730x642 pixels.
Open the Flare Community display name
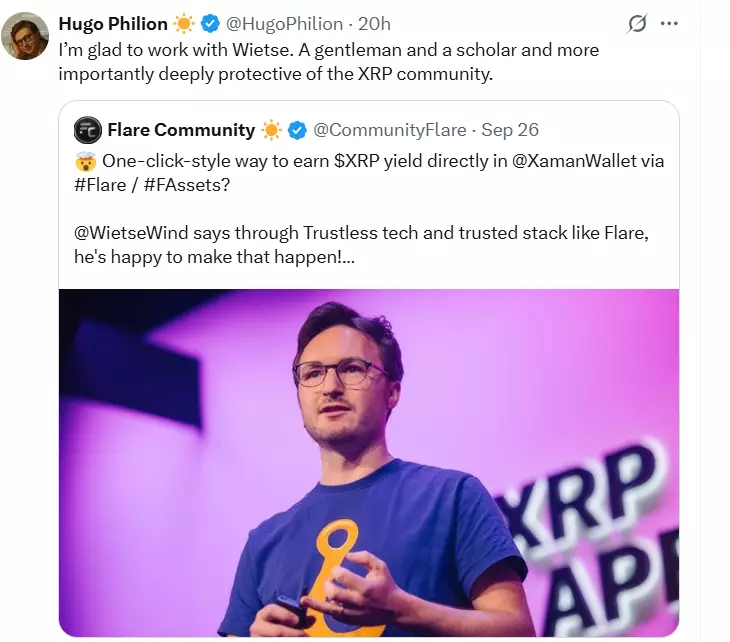pos(181,130)
